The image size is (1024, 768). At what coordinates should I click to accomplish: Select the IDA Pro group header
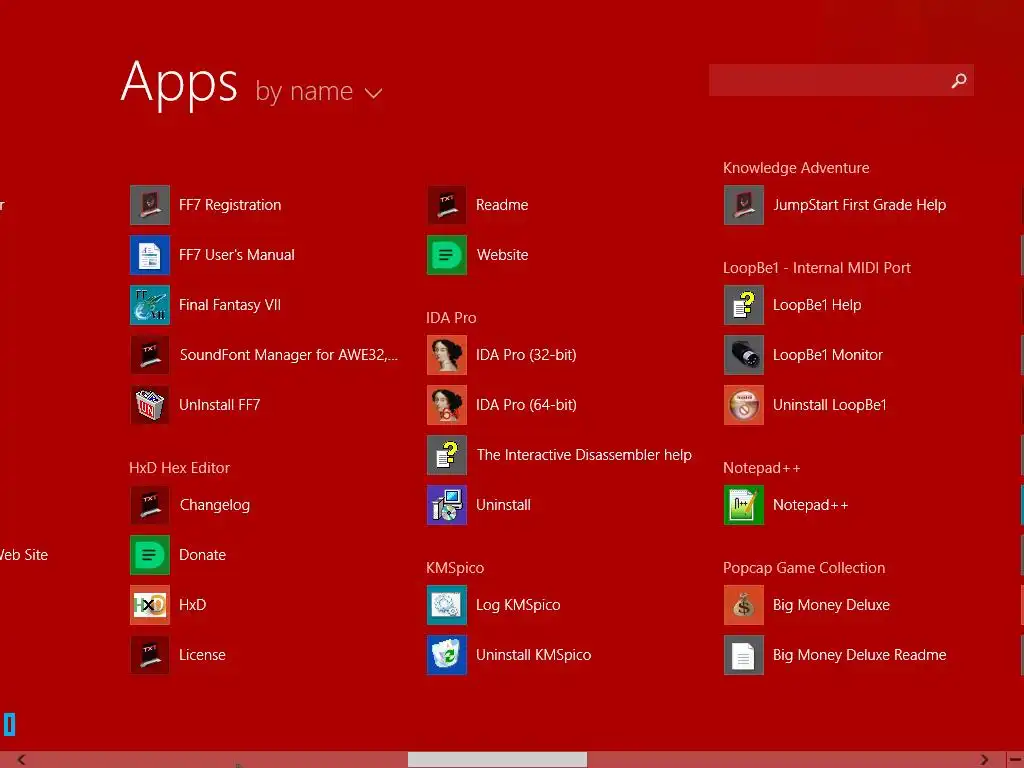pyautogui.click(x=451, y=317)
